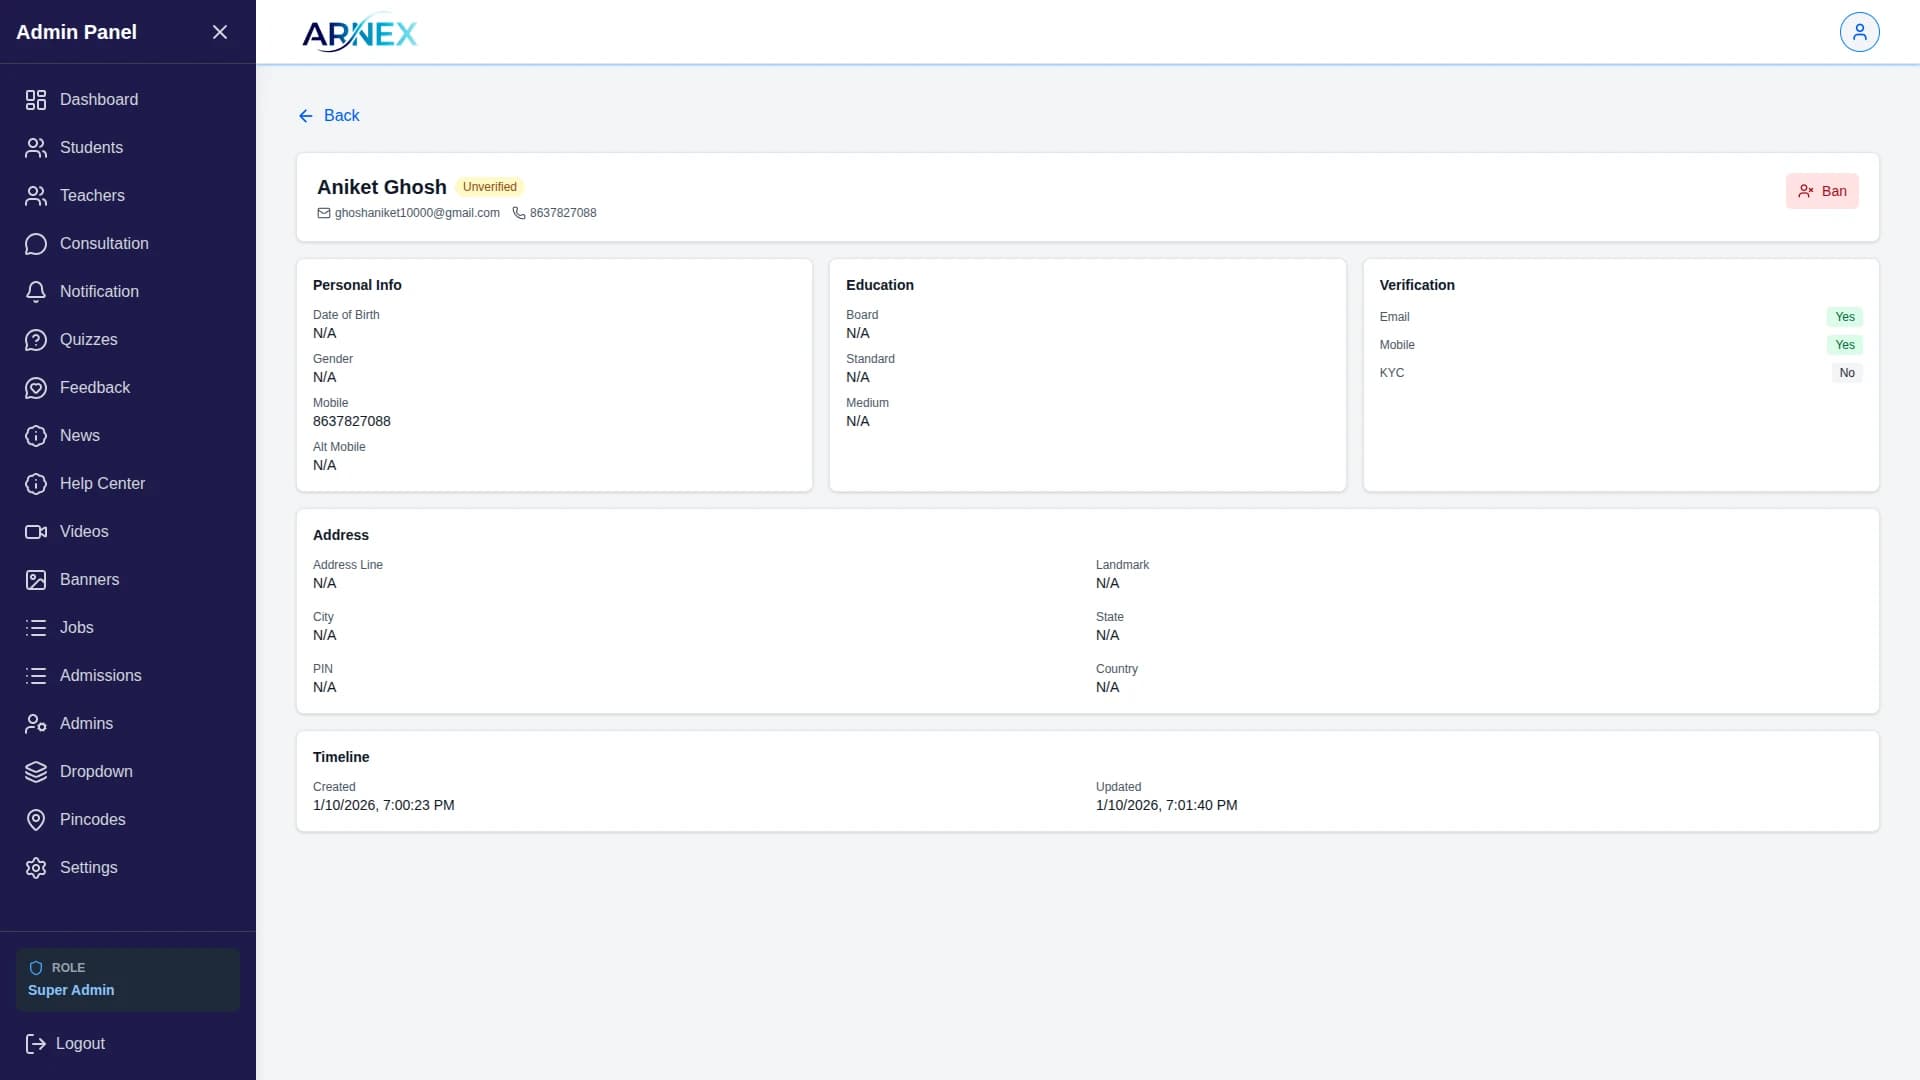Ban the user Aniket Ghosh

1821,191
